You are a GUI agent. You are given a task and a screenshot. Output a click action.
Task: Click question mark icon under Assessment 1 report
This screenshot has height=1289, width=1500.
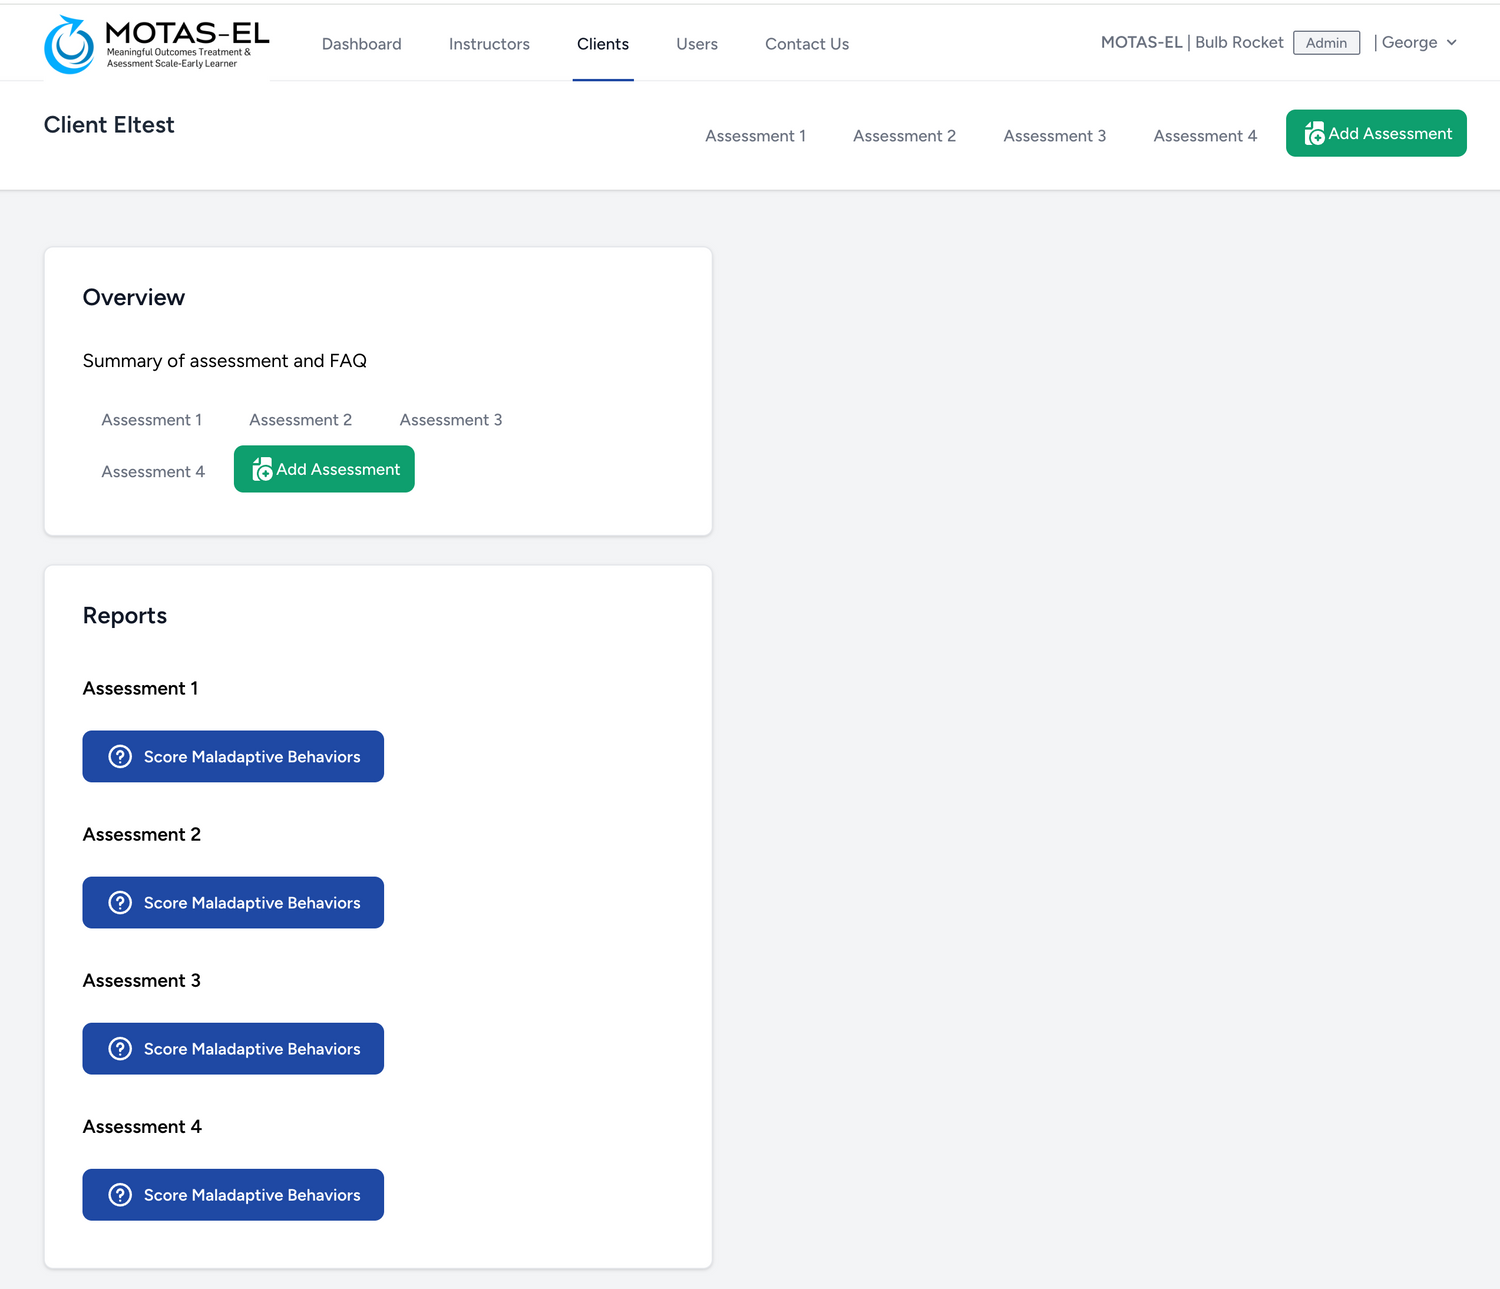coord(120,757)
